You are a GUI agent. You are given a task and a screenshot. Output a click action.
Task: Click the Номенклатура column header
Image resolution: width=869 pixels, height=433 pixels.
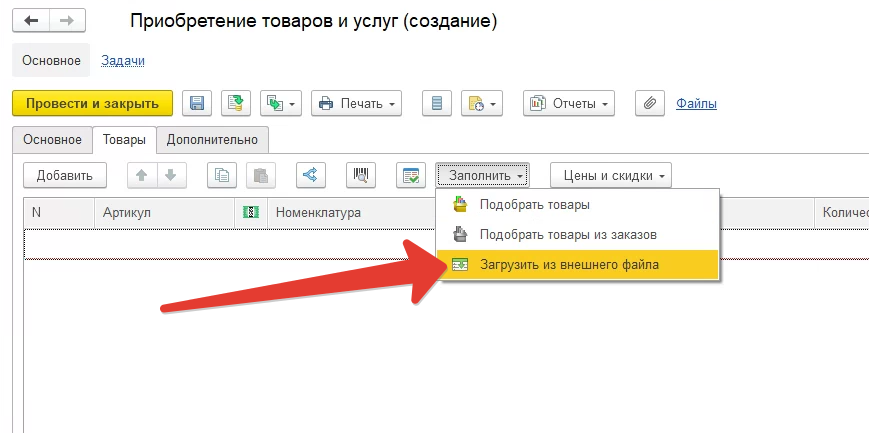[x=318, y=212]
